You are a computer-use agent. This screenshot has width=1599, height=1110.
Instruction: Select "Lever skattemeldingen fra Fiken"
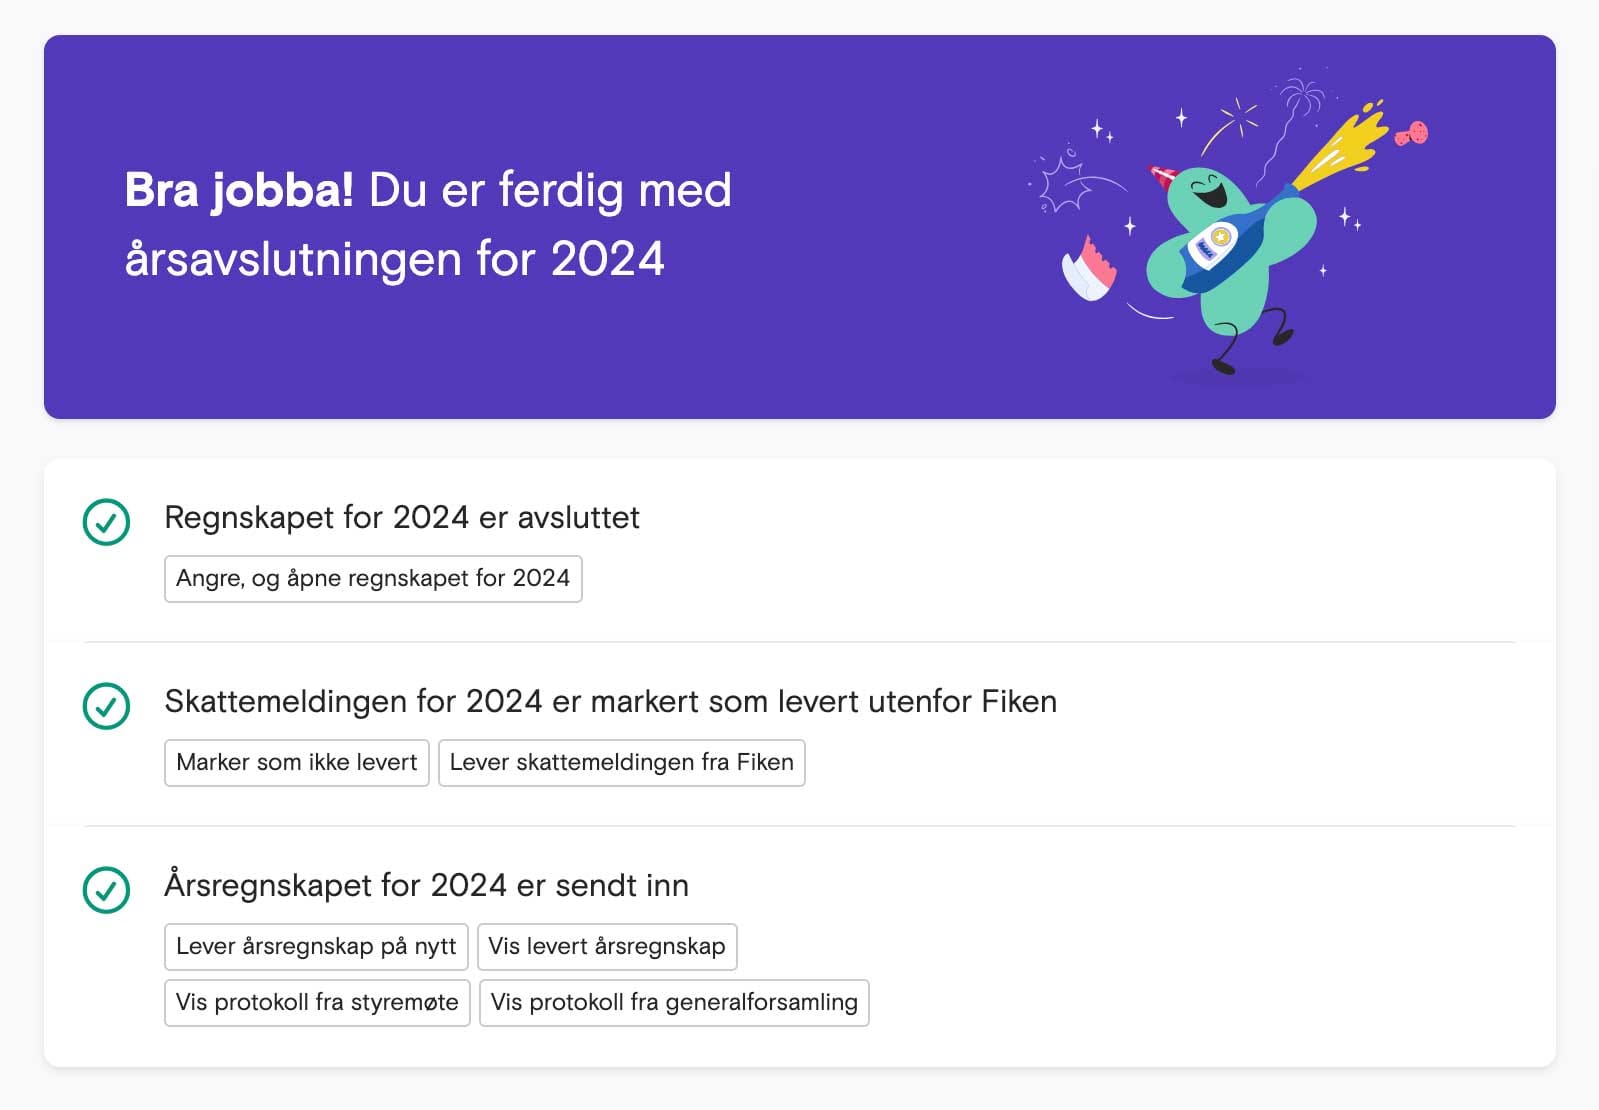[x=621, y=762]
